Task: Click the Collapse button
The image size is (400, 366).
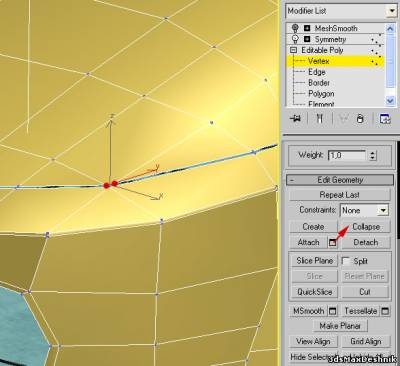Action: 366,227
